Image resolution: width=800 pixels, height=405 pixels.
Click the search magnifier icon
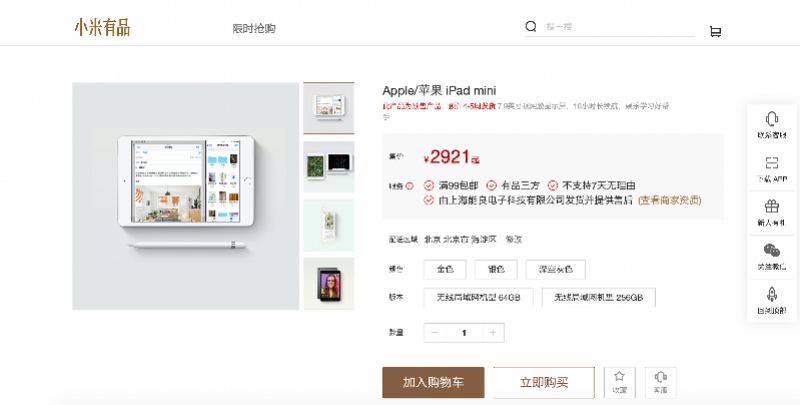click(531, 27)
